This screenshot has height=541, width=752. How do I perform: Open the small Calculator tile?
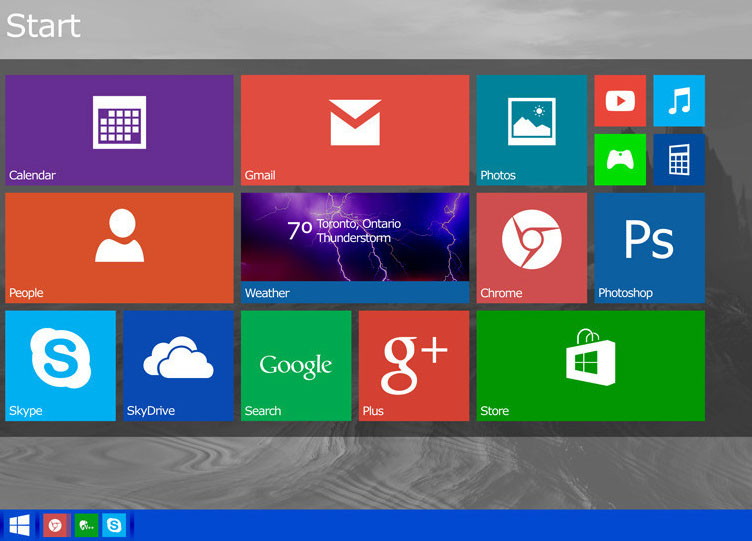click(679, 160)
